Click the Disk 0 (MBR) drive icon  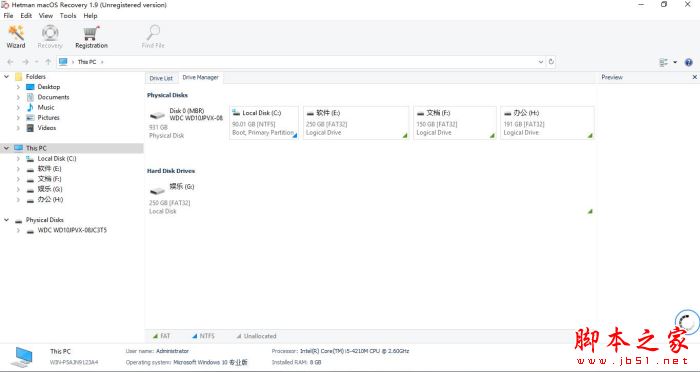tap(157, 115)
